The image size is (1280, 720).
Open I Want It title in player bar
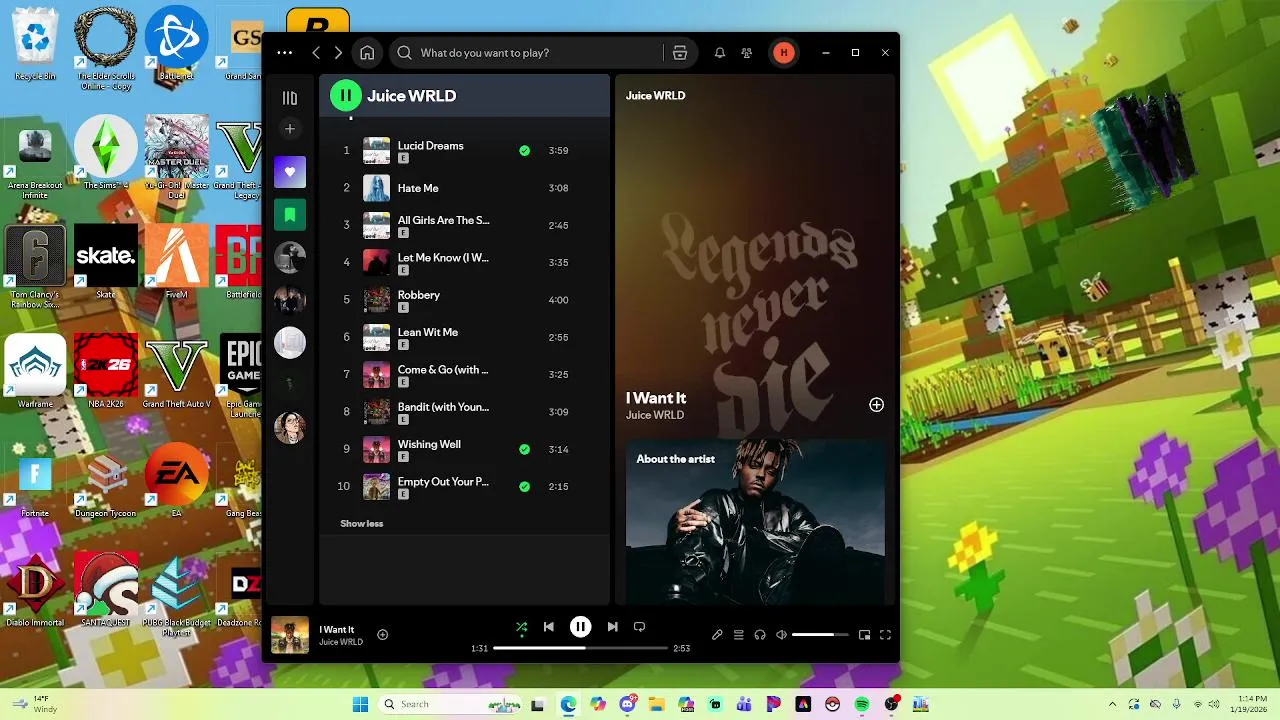[337, 630]
